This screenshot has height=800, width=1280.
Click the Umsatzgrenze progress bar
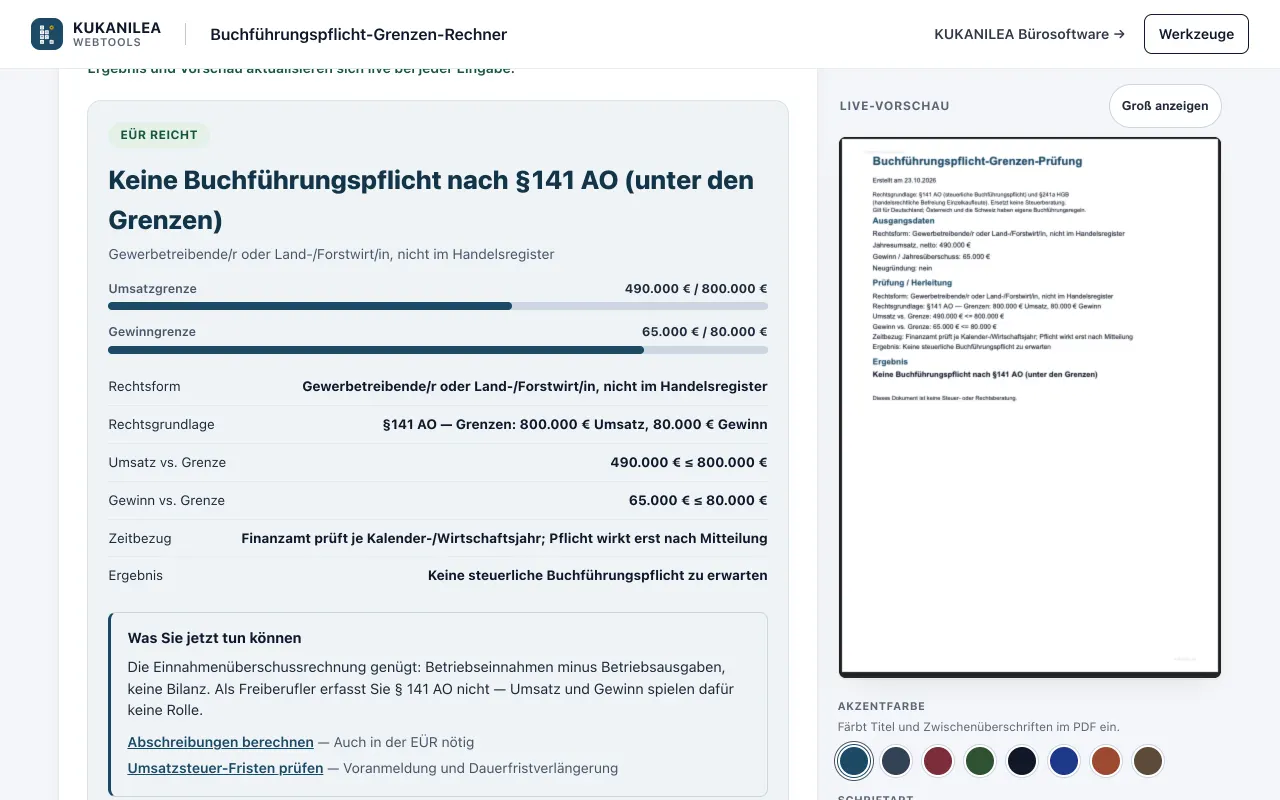(438, 306)
